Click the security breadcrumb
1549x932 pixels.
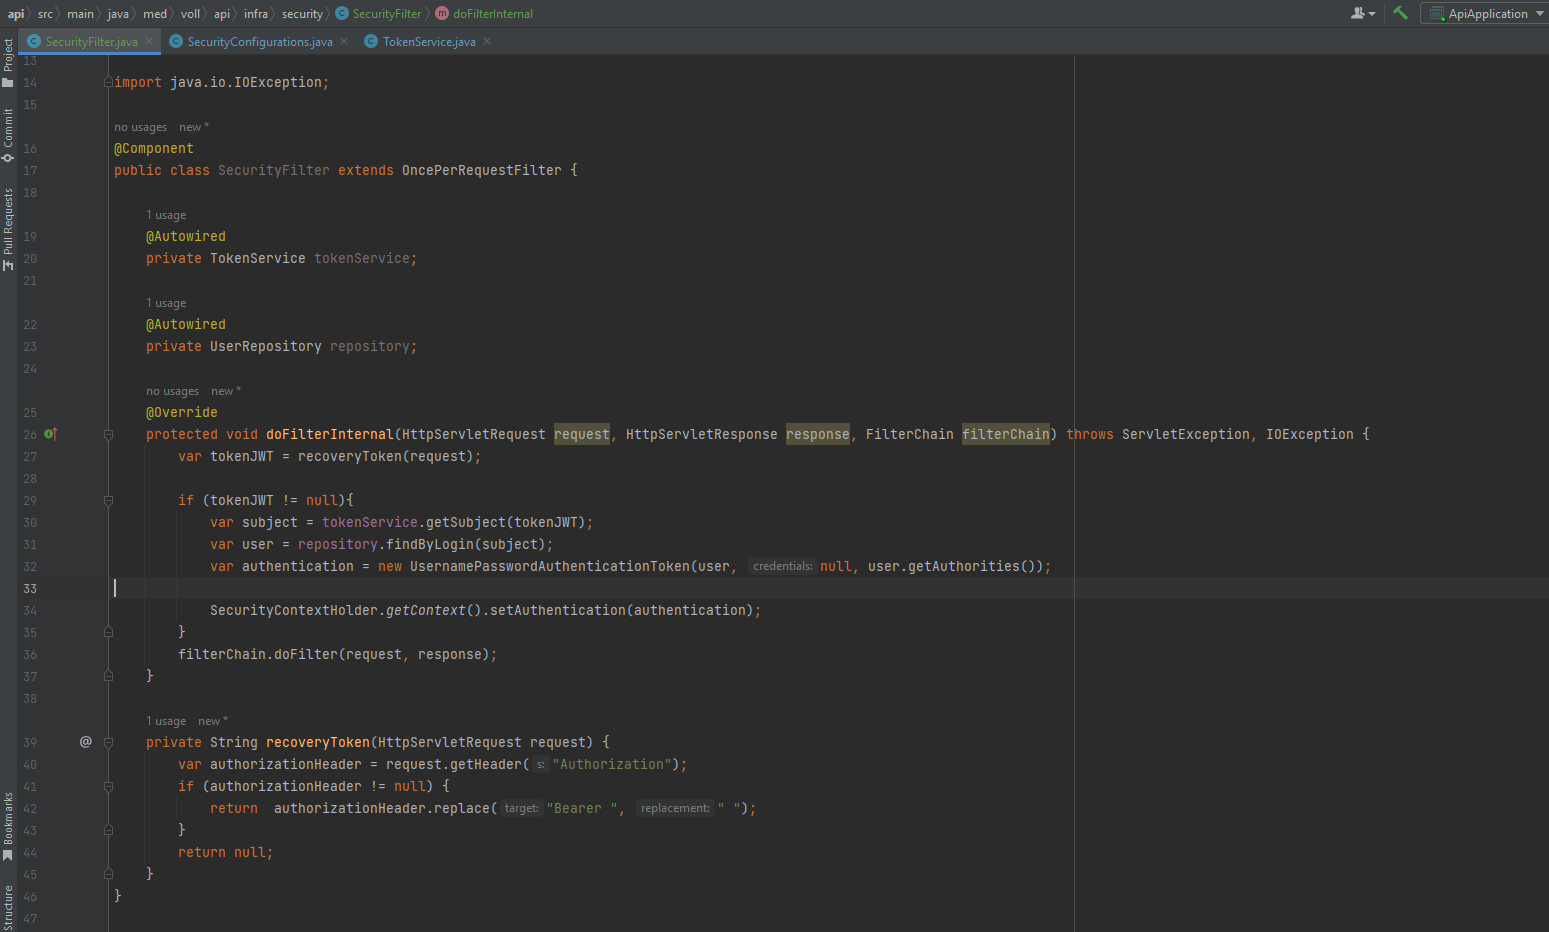coord(302,13)
